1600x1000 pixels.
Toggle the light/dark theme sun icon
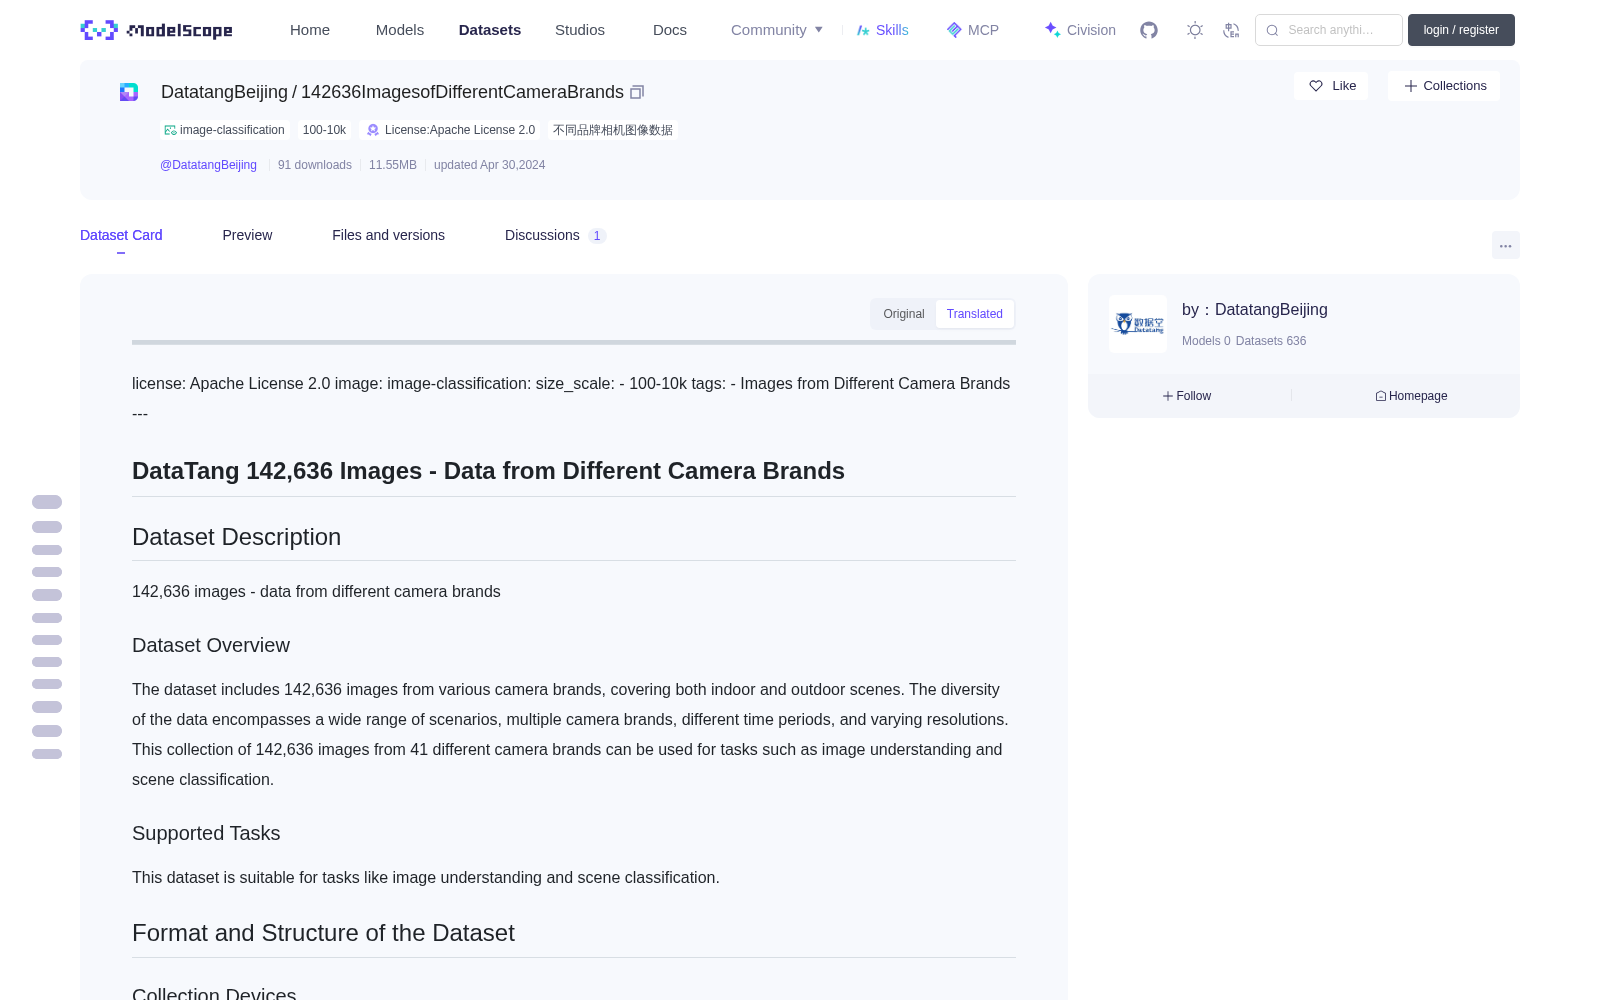point(1195,30)
